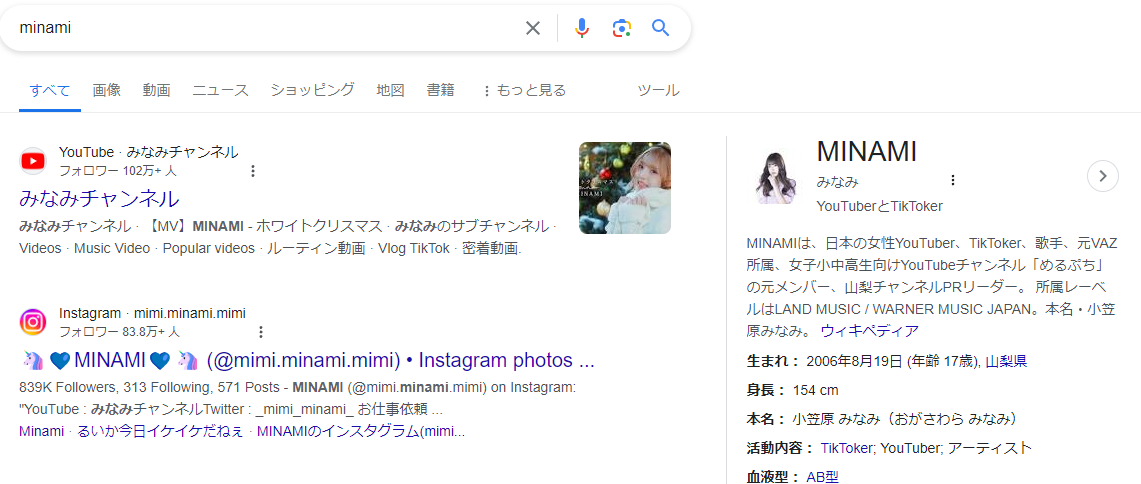
Task: Open Google Lens image search icon
Action: tap(621, 28)
